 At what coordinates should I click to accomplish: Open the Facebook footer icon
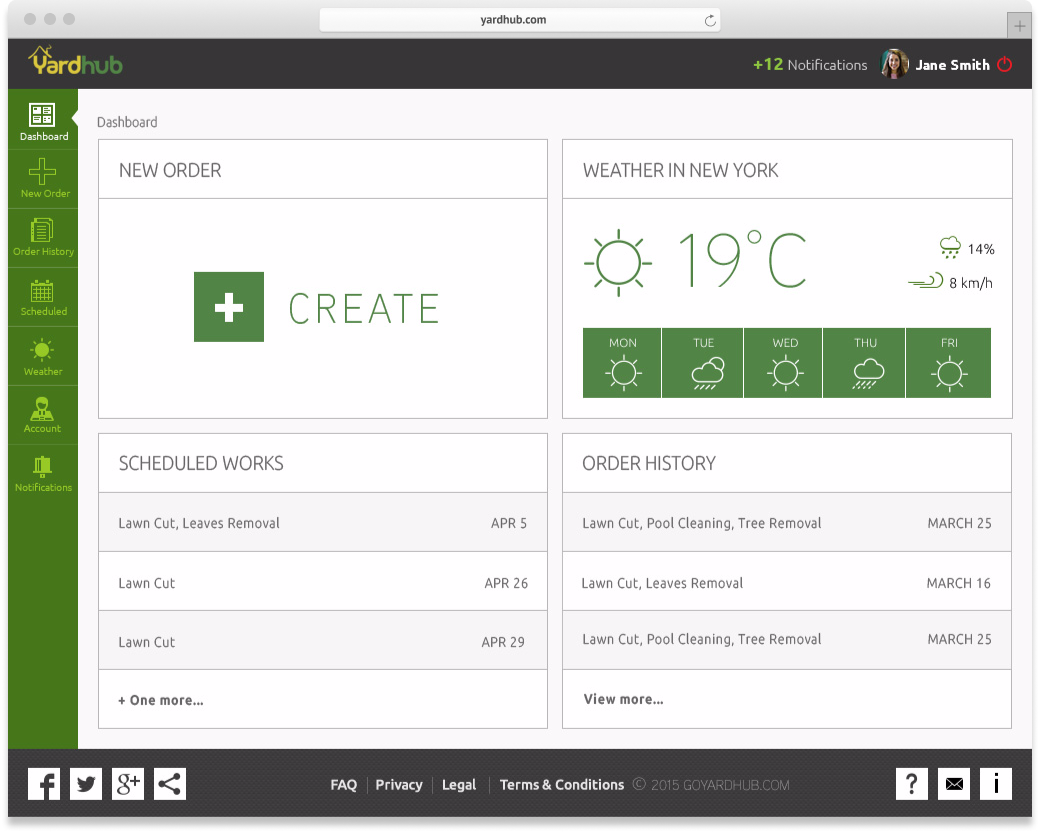click(44, 784)
